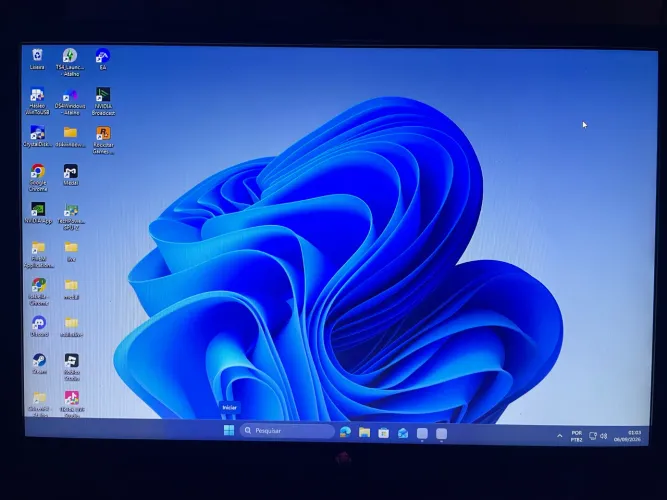The height and width of the screenshot is (500, 667).
Task: Select the FiveM Application folder shortcut
Action: pos(39,254)
